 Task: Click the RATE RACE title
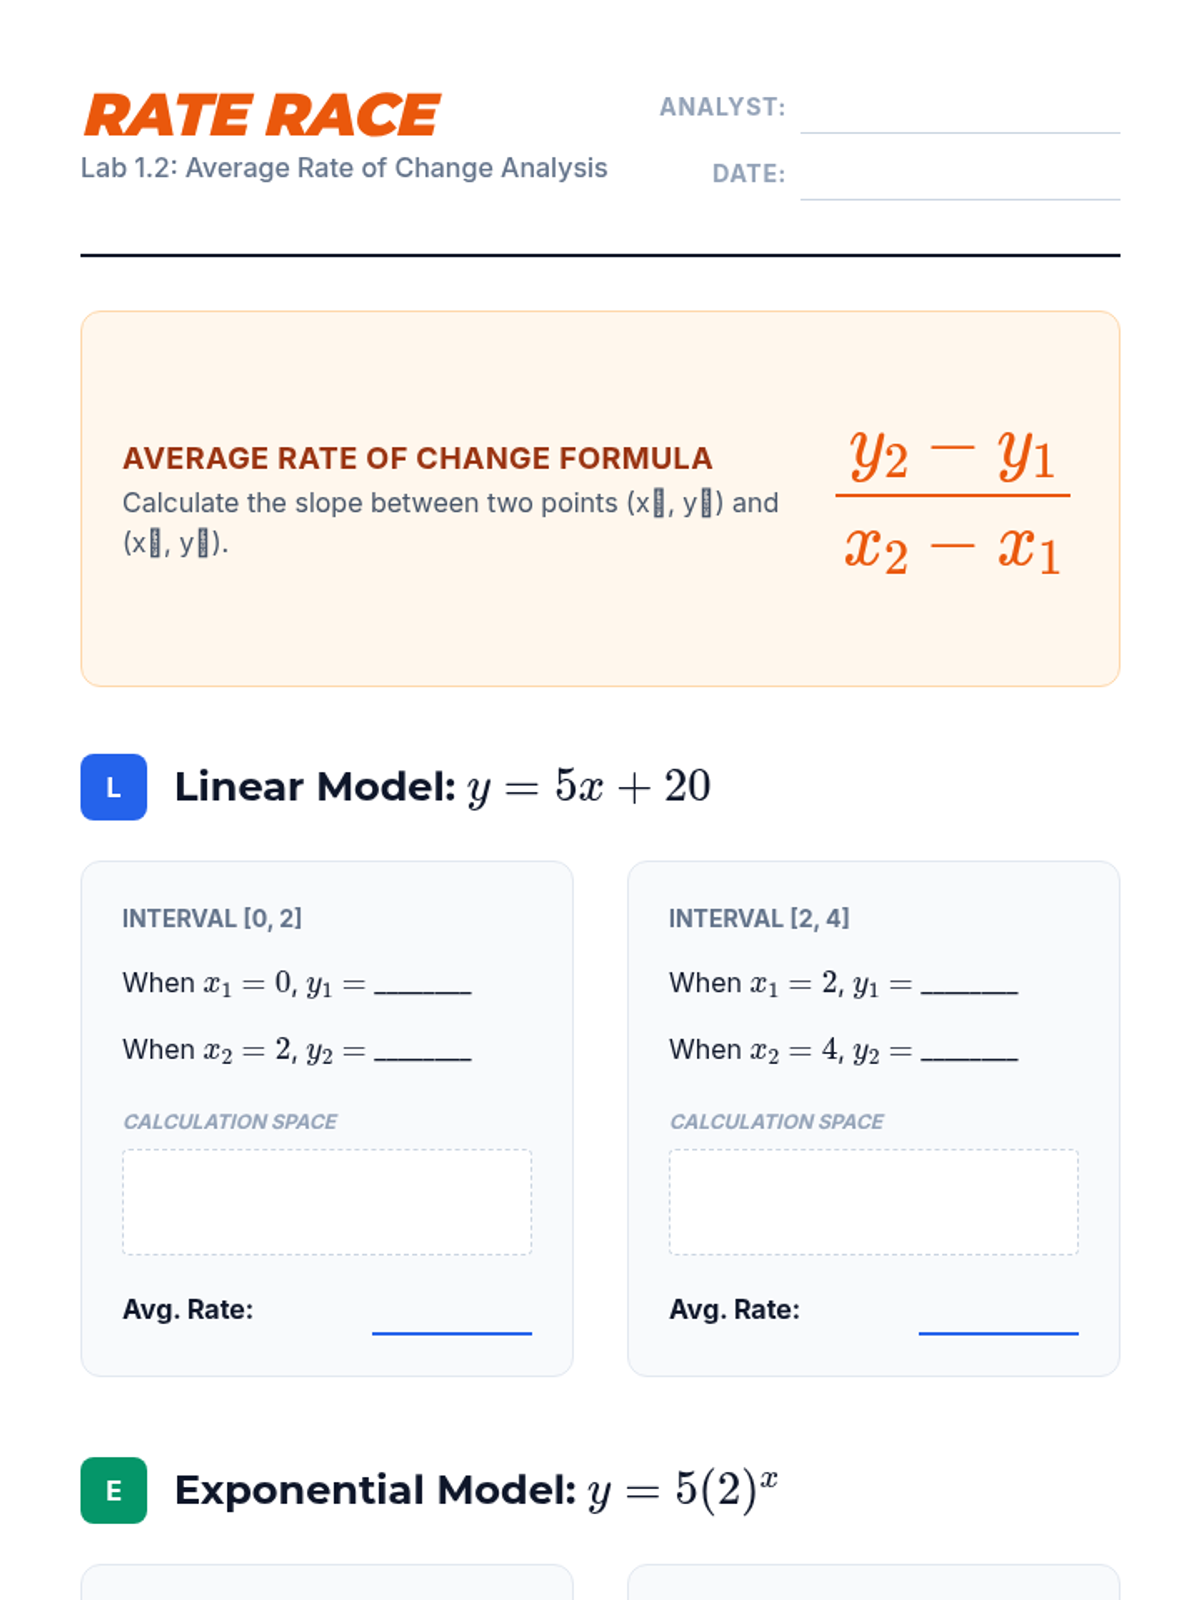[262, 115]
